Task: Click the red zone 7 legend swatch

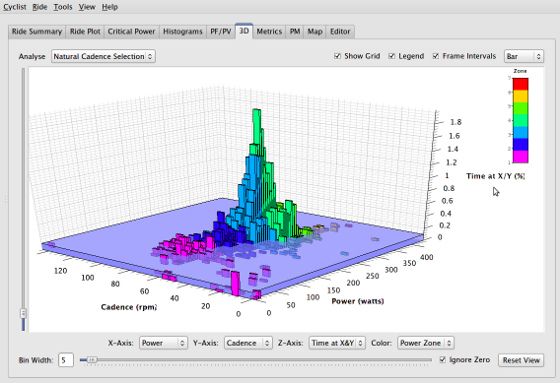Action: click(520, 84)
